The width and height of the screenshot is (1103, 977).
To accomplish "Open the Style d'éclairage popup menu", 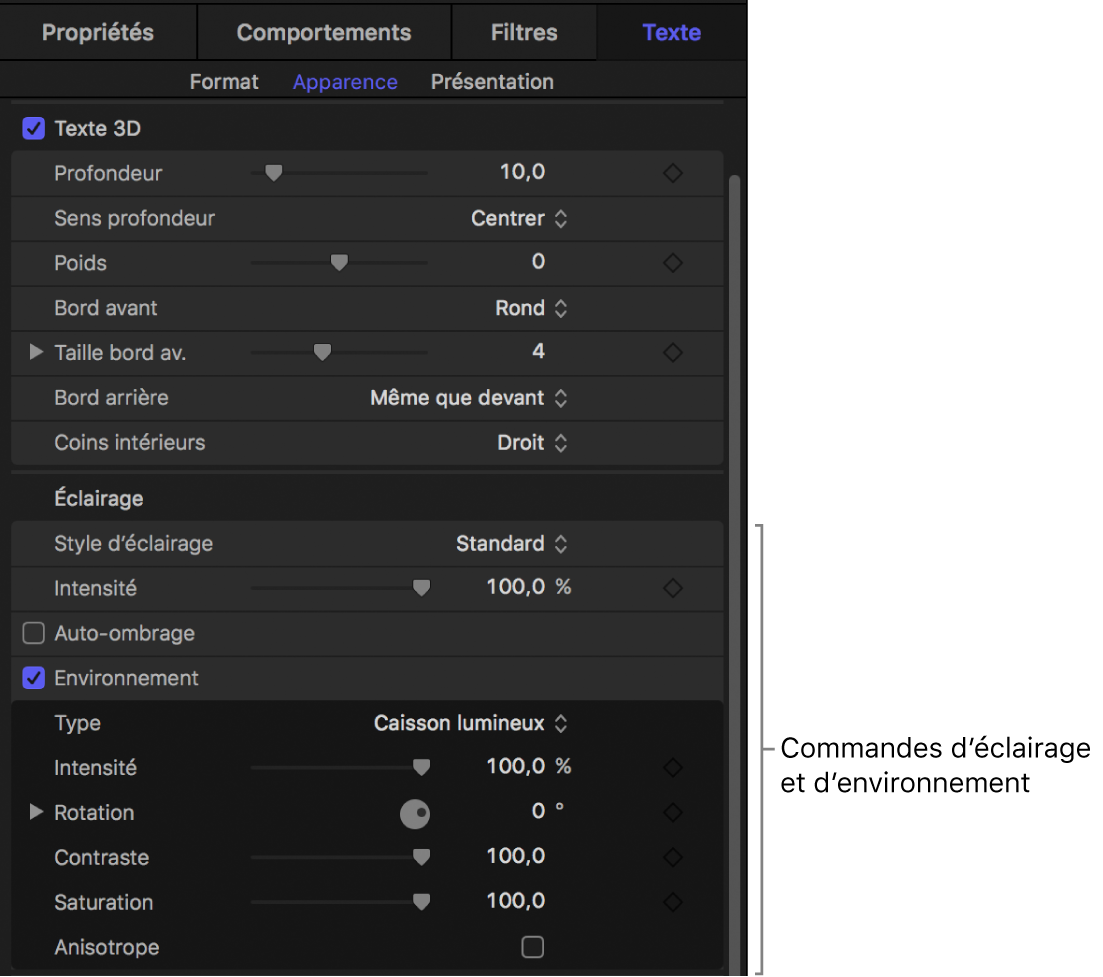I will [511, 544].
